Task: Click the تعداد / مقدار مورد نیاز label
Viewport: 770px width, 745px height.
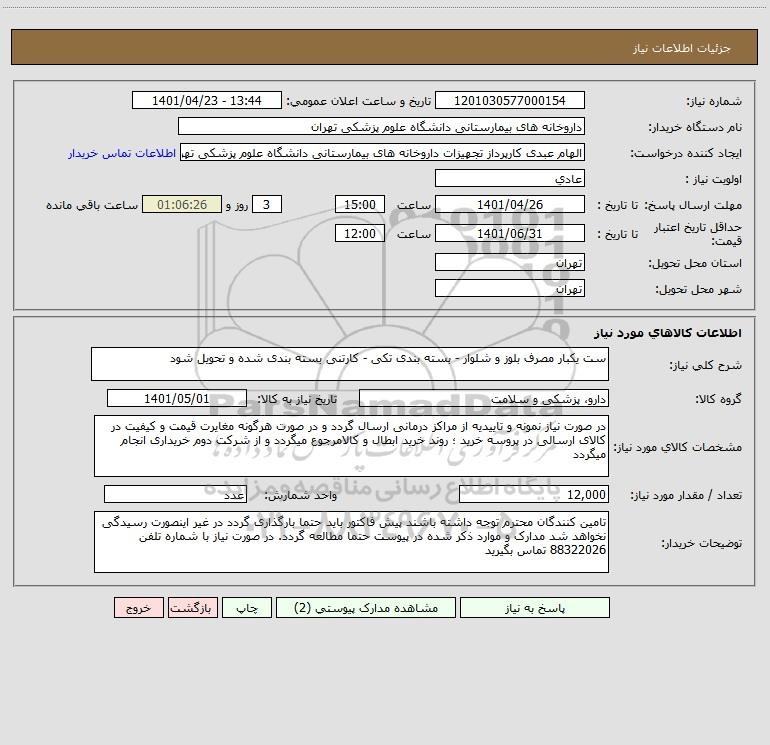Action: [686, 495]
